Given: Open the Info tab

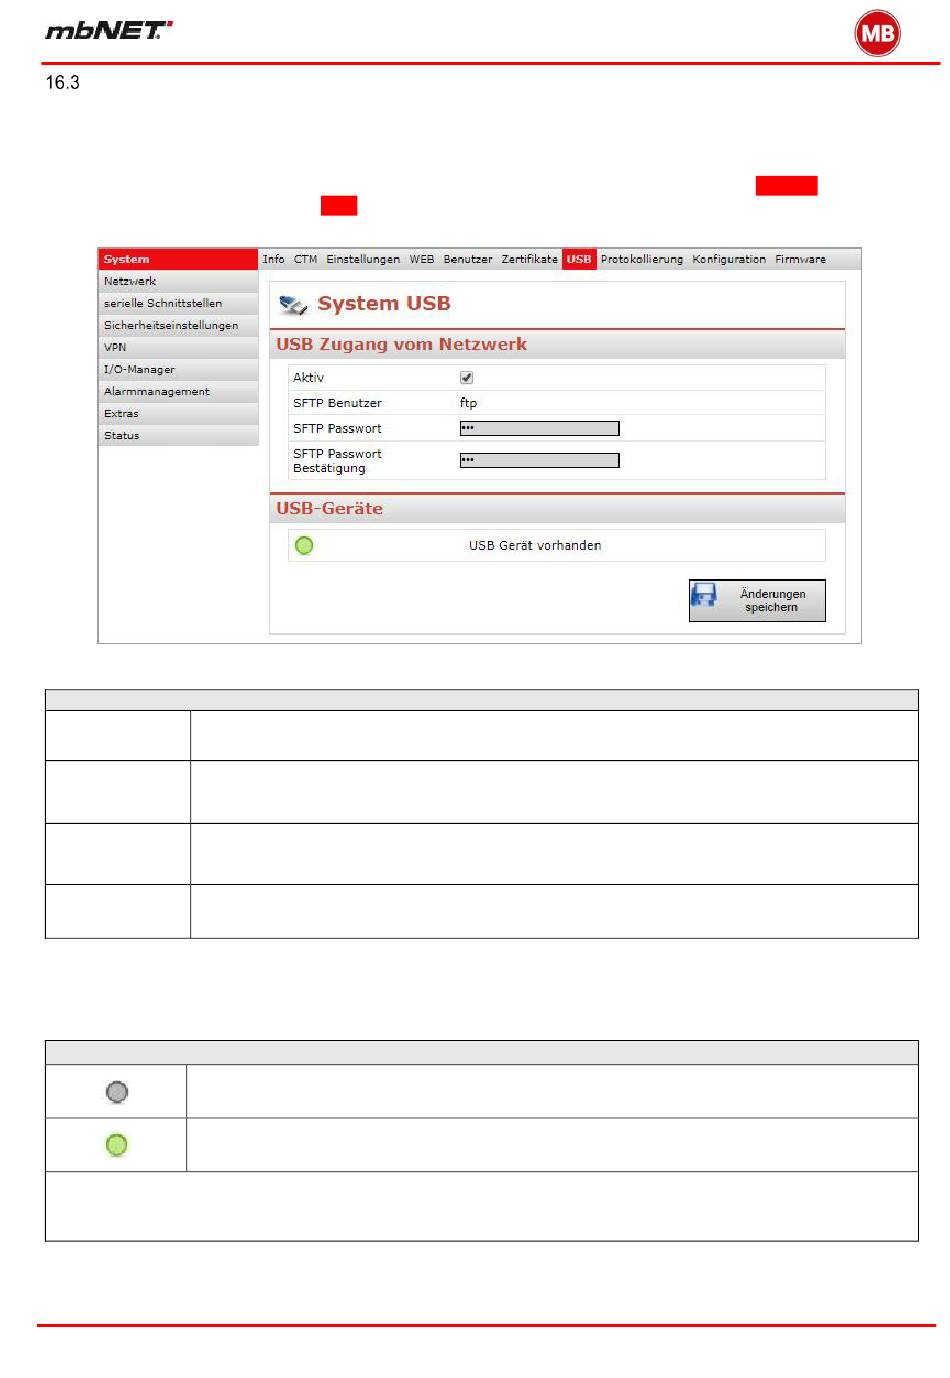Looking at the screenshot, I should 273,259.
